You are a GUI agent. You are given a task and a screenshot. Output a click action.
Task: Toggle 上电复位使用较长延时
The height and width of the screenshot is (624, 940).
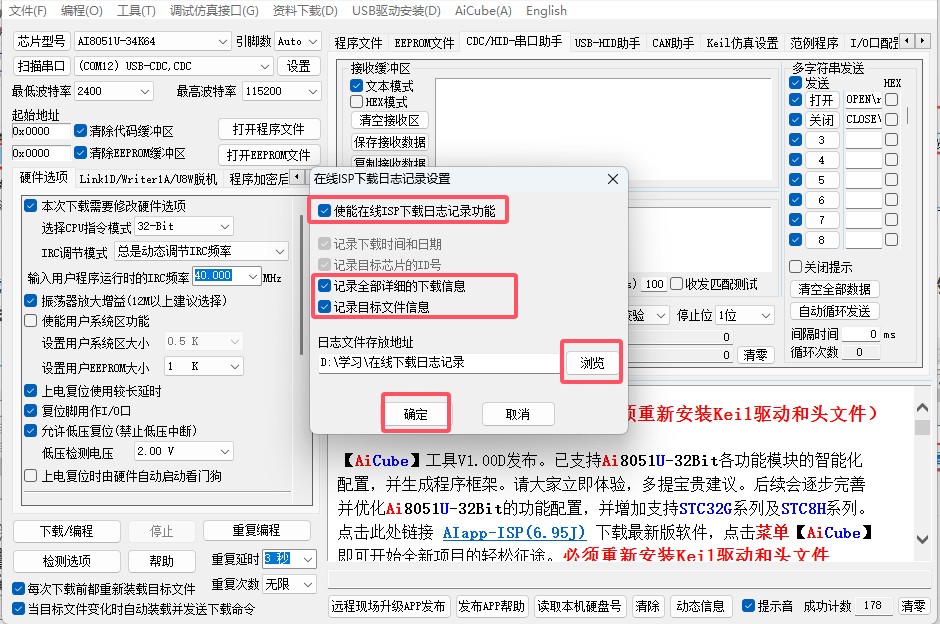[x=31, y=391]
